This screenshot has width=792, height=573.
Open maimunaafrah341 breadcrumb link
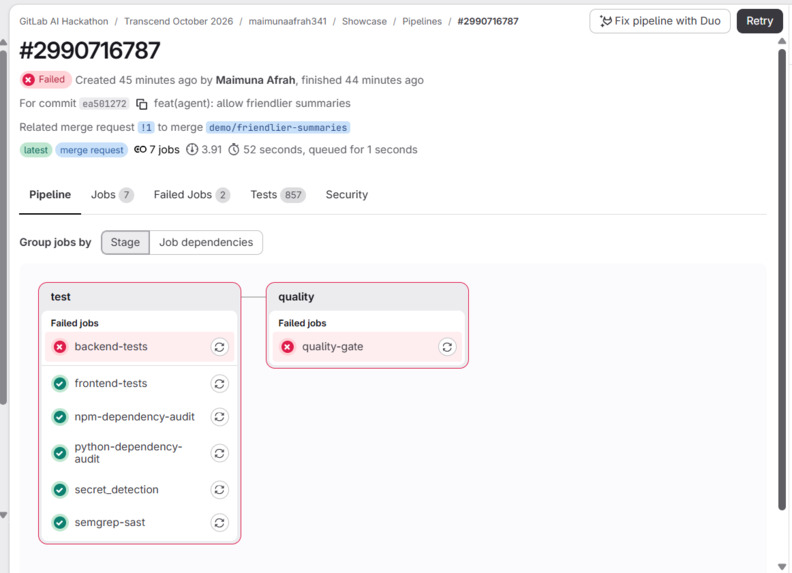pos(287,21)
